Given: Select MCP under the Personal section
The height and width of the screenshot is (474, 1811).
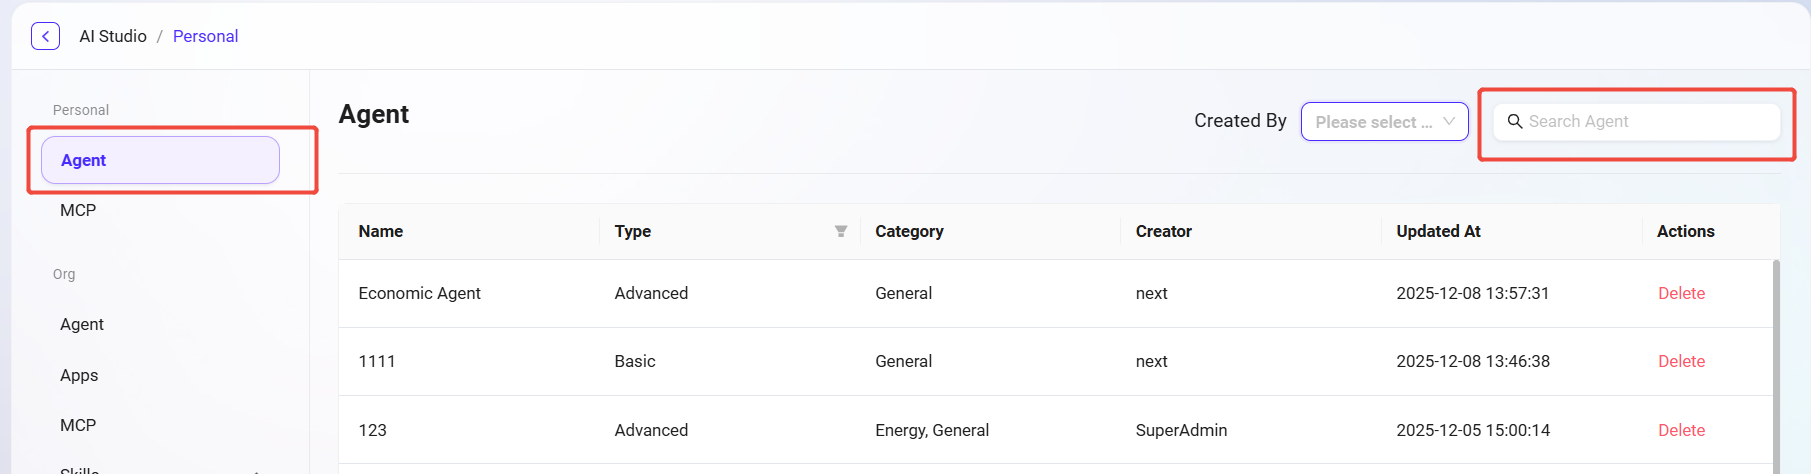Looking at the screenshot, I should (x=78, y=210).
